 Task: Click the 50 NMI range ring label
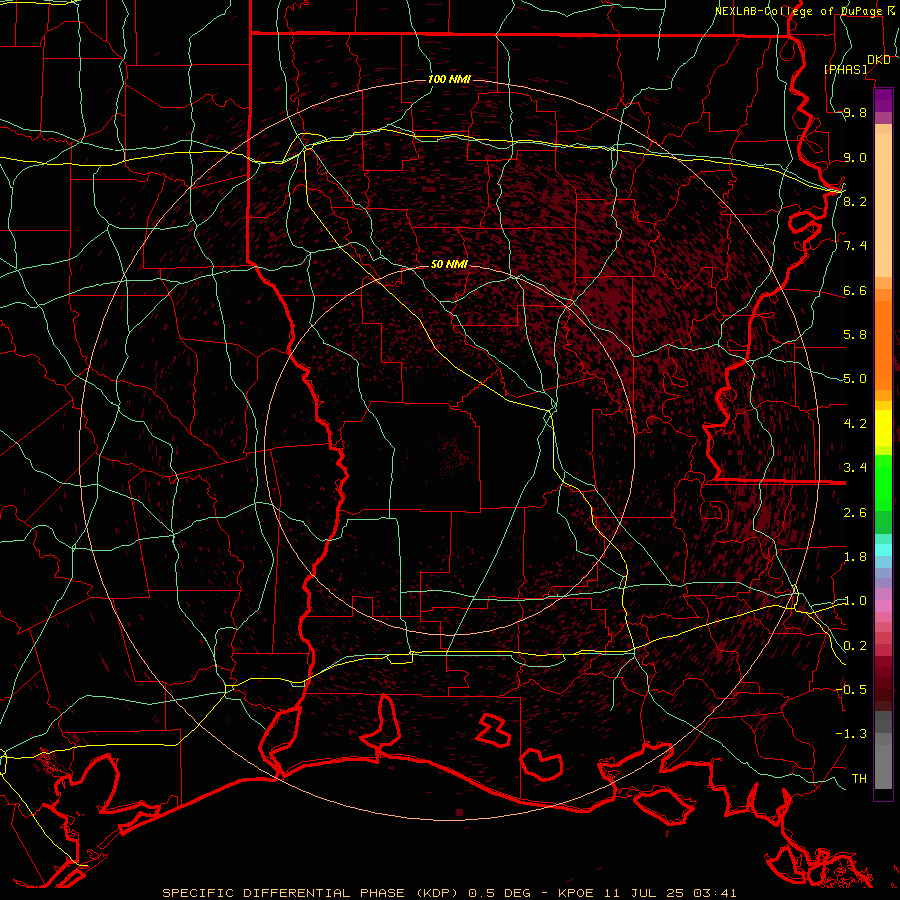coord(449,264)
